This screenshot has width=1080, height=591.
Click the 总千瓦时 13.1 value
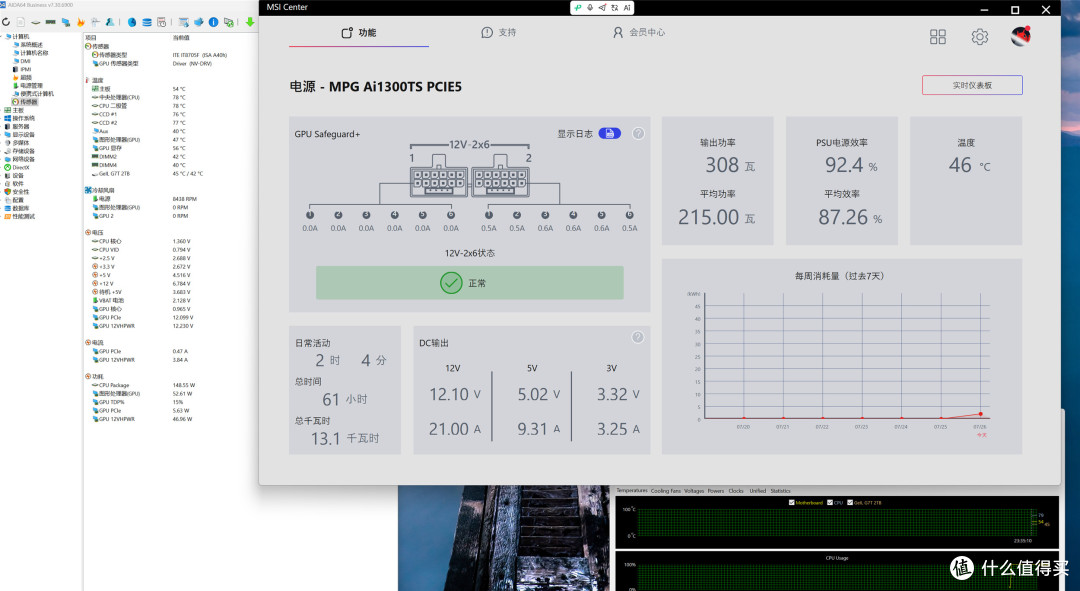(344, 438)
